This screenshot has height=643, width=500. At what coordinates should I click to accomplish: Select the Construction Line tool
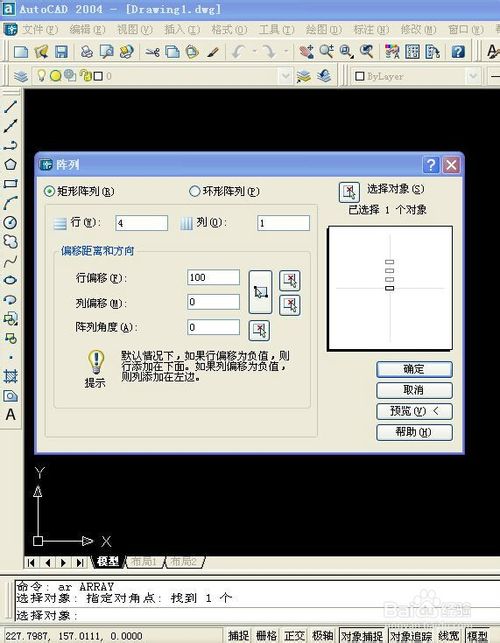point(10,125)
